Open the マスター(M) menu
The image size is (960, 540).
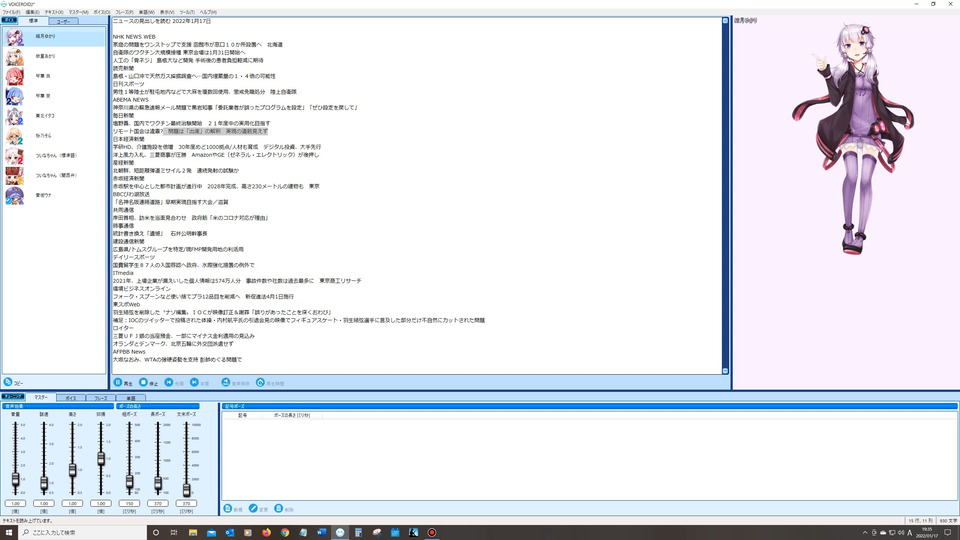(x=78, y=12)
